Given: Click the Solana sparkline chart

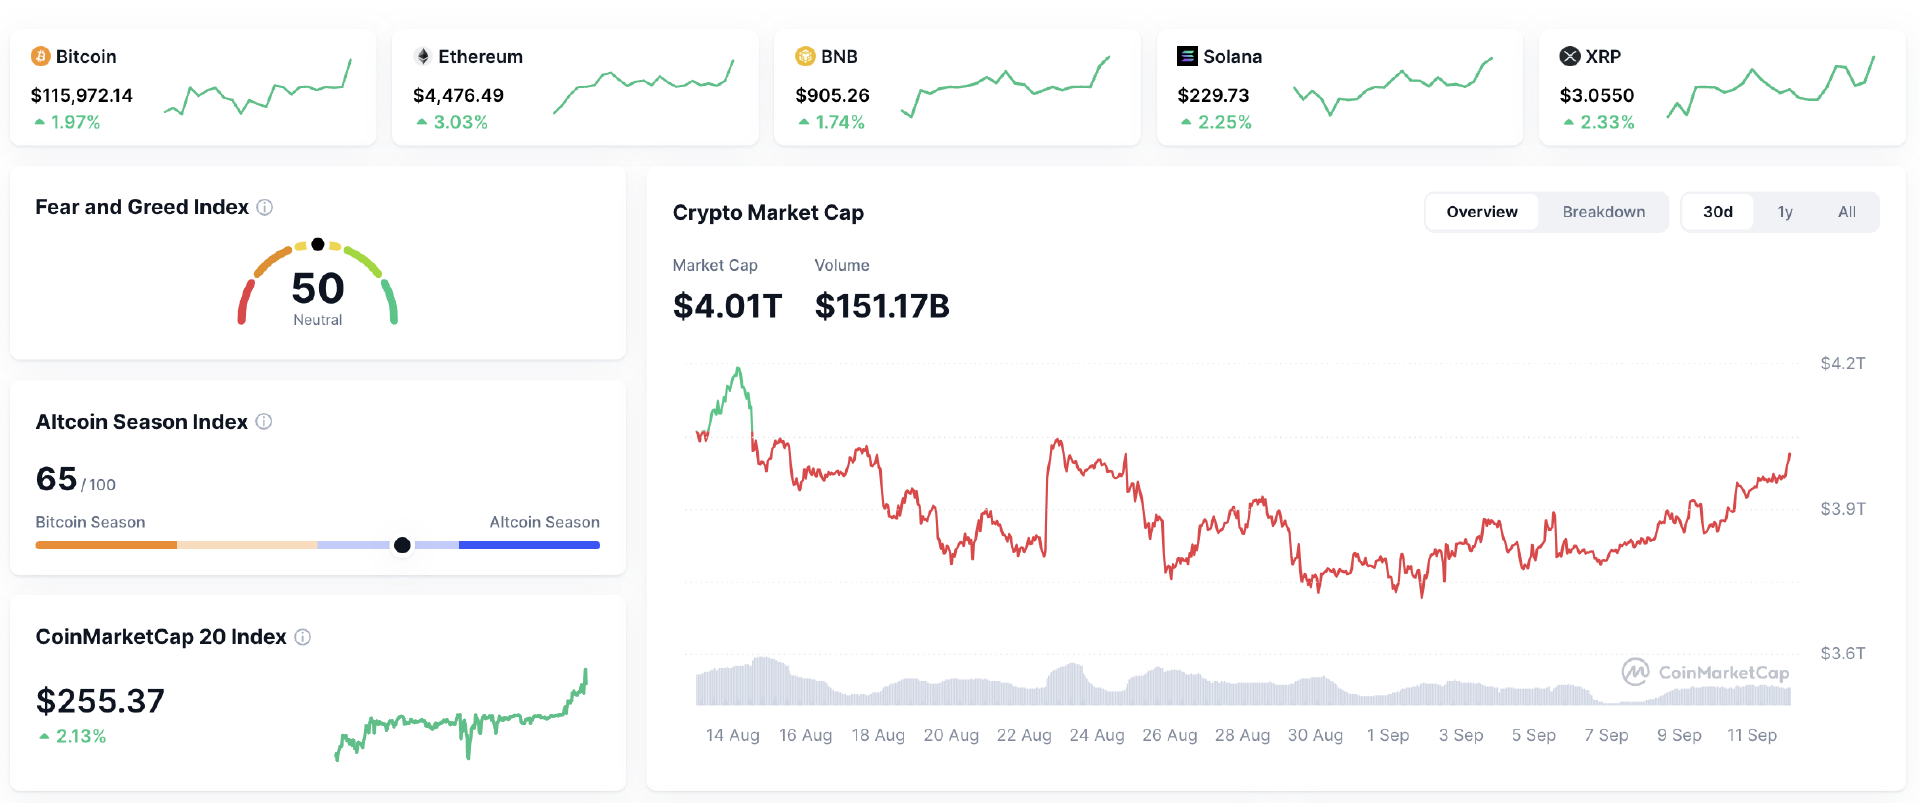Looking at the screenshot, I should coord(1392,87).
